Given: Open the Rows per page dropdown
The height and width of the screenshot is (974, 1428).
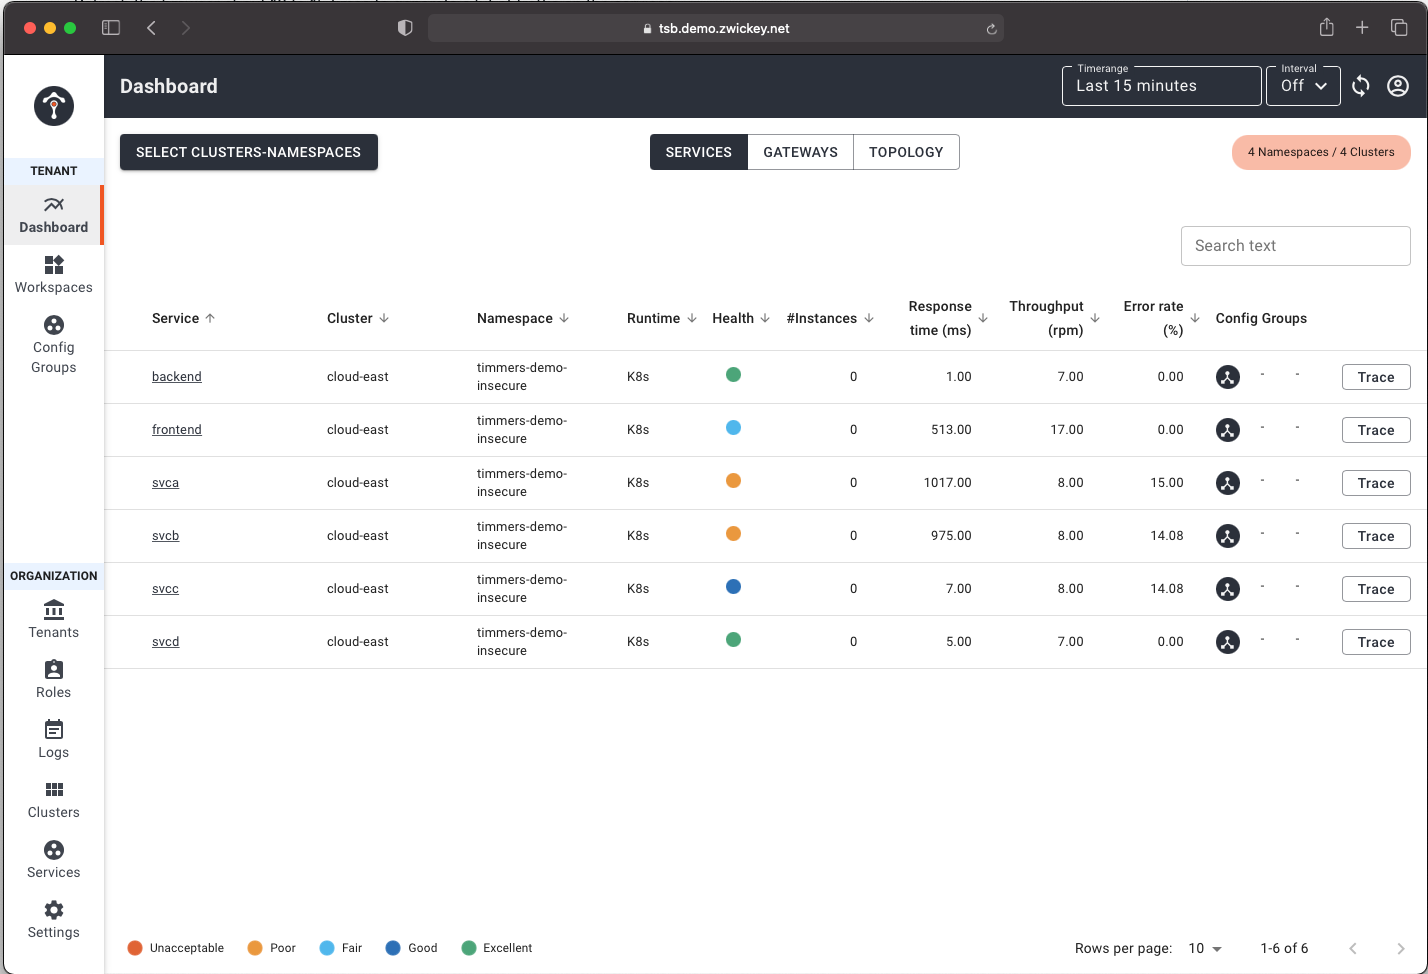Looking at the screenshot, I should pos(1205,948).
